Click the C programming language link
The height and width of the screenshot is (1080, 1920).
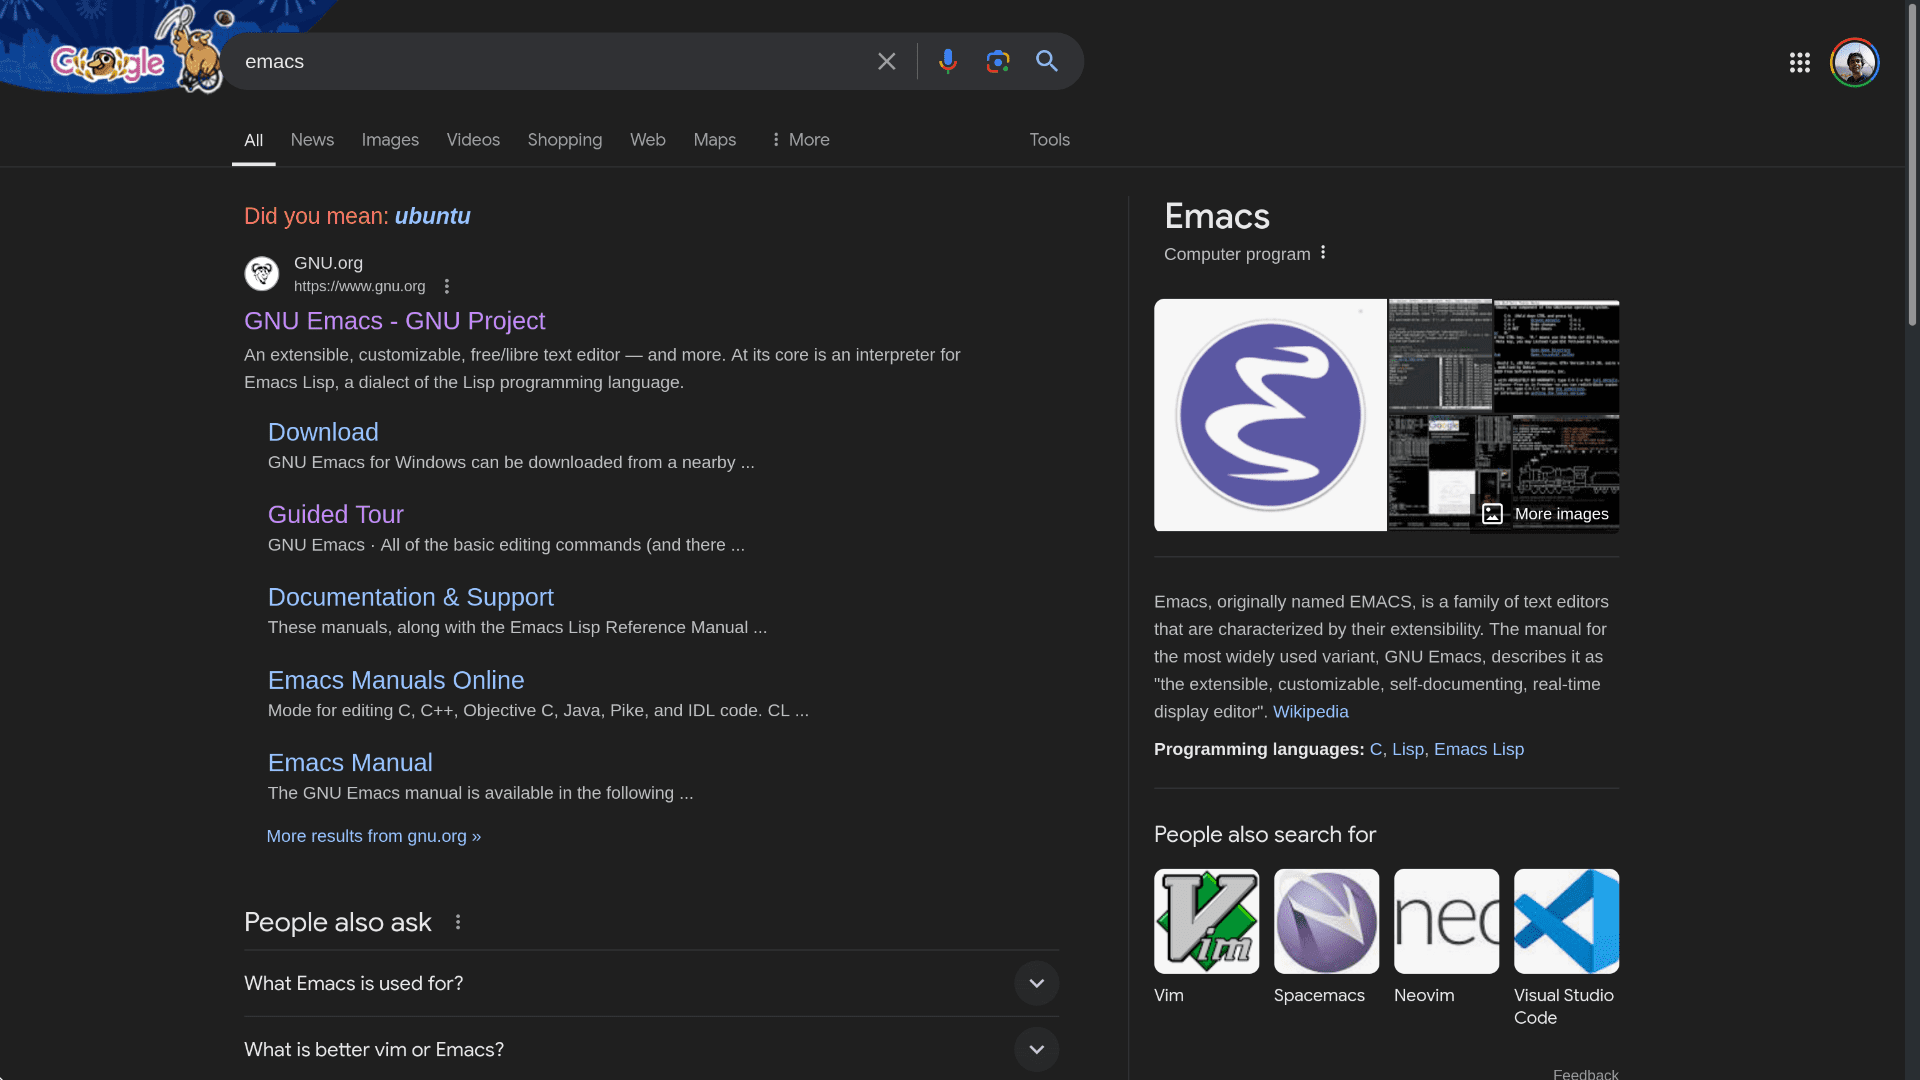(1376, 750)
